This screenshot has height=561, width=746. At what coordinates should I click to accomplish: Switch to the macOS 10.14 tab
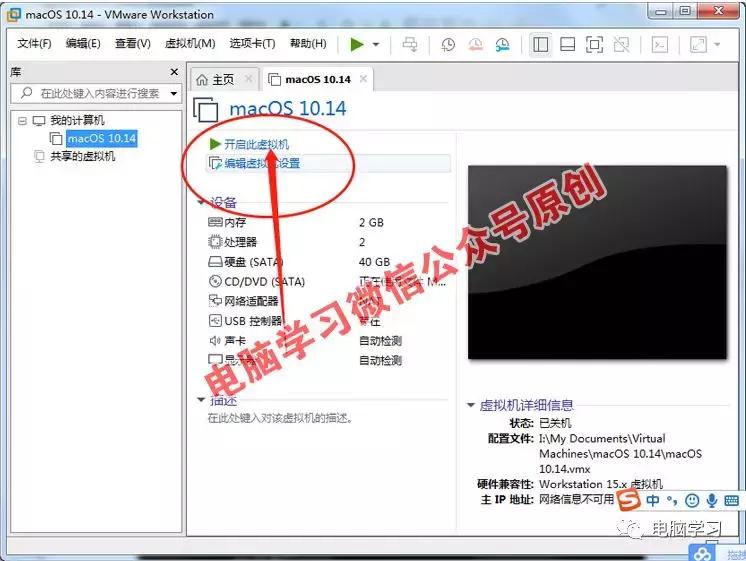pyautogui.click(x=318, y=79)
